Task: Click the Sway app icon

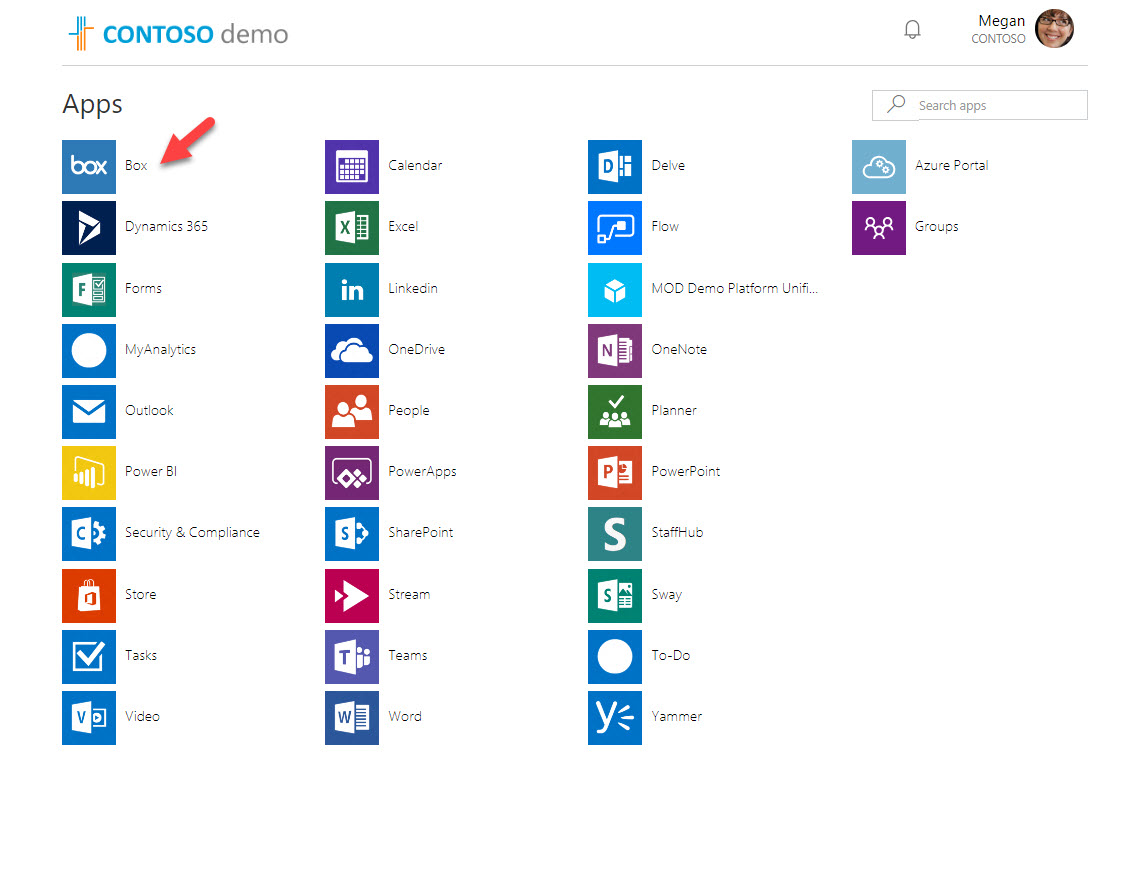Action: click(614, 596)
